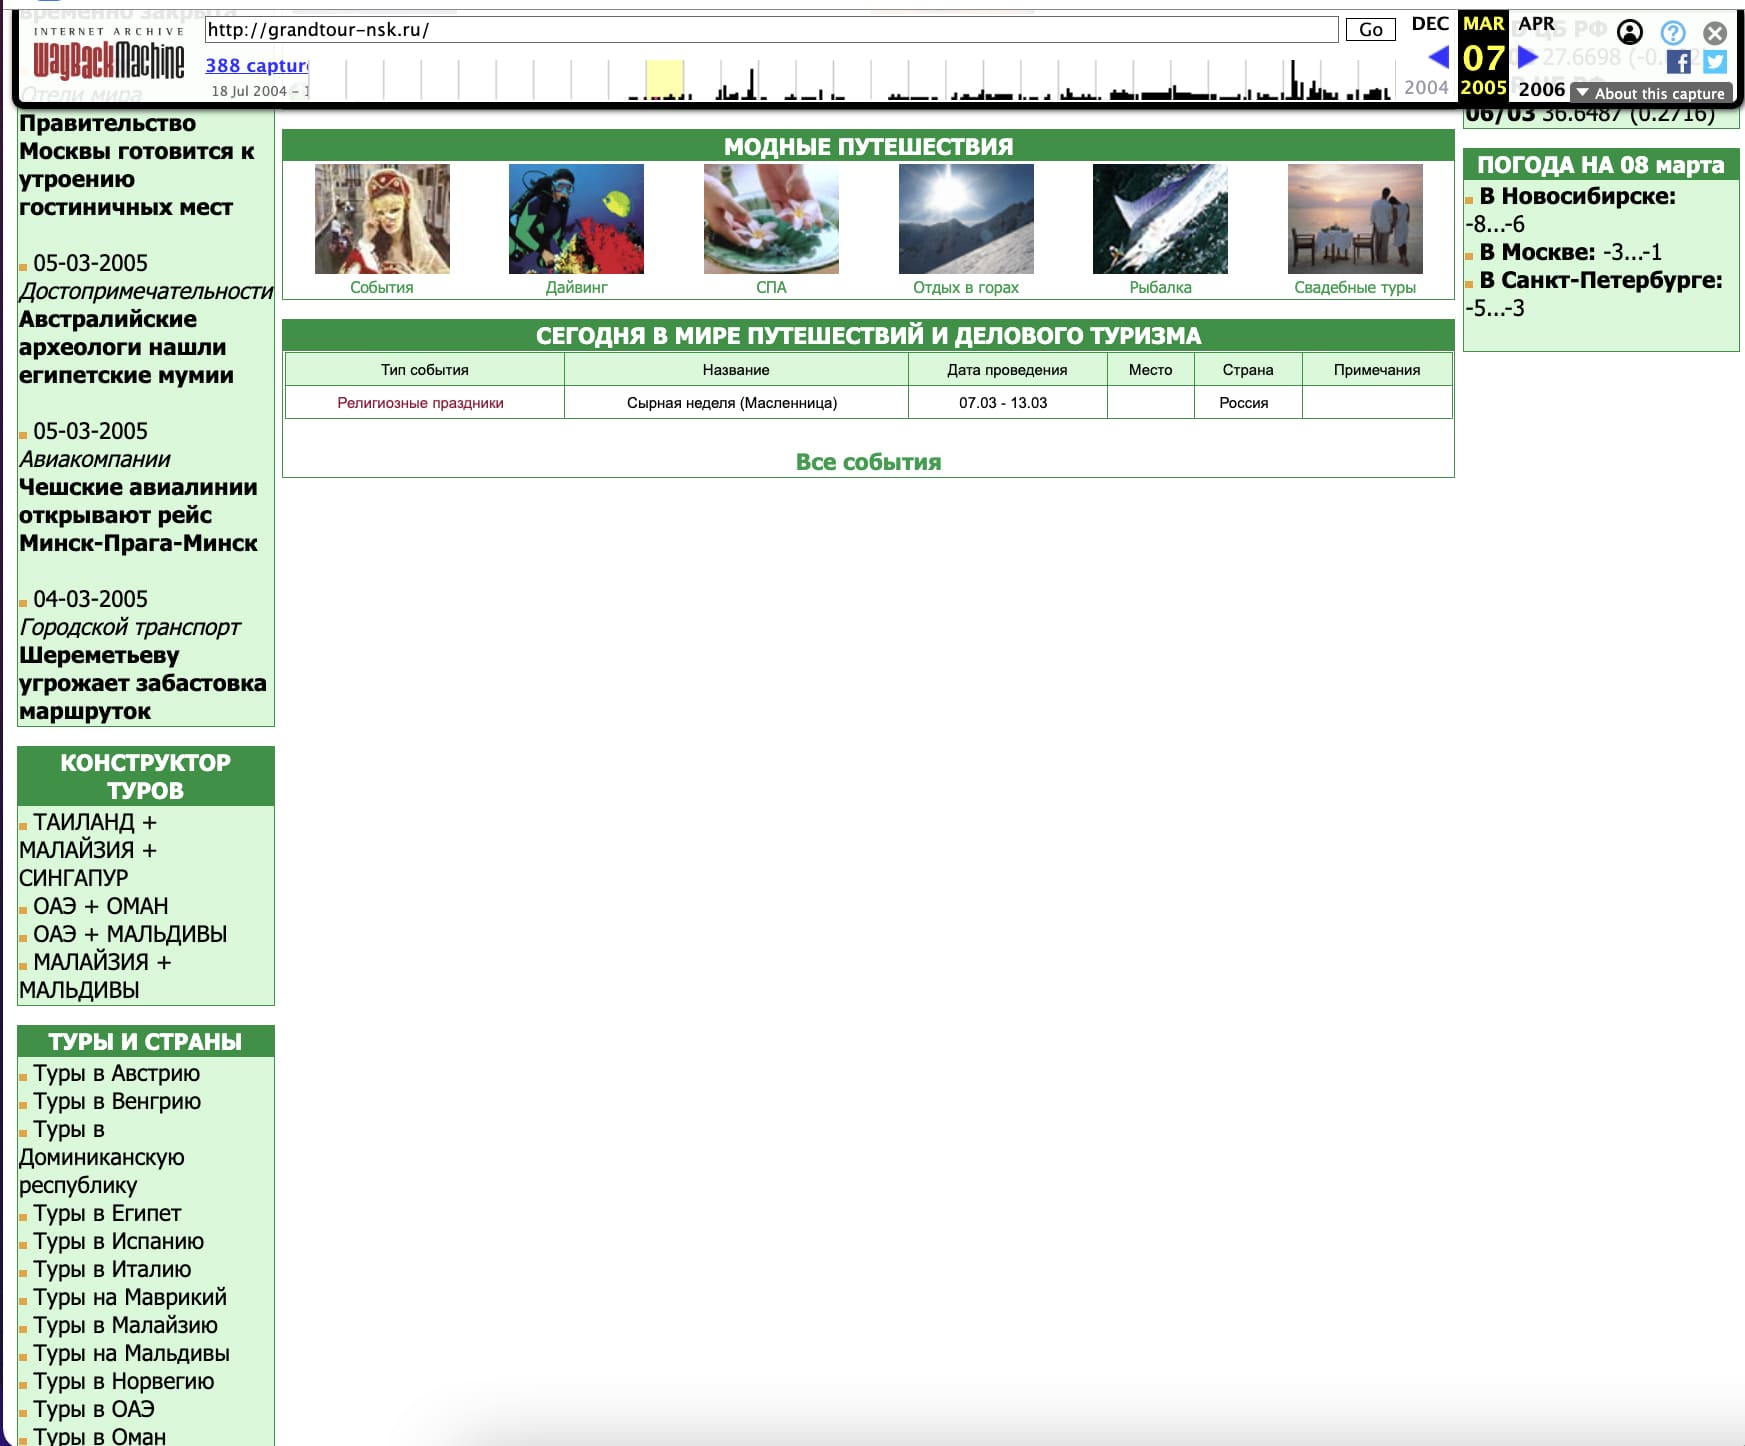Open news on Шереметьеву marshrutka strike

(x=143, y=683)
